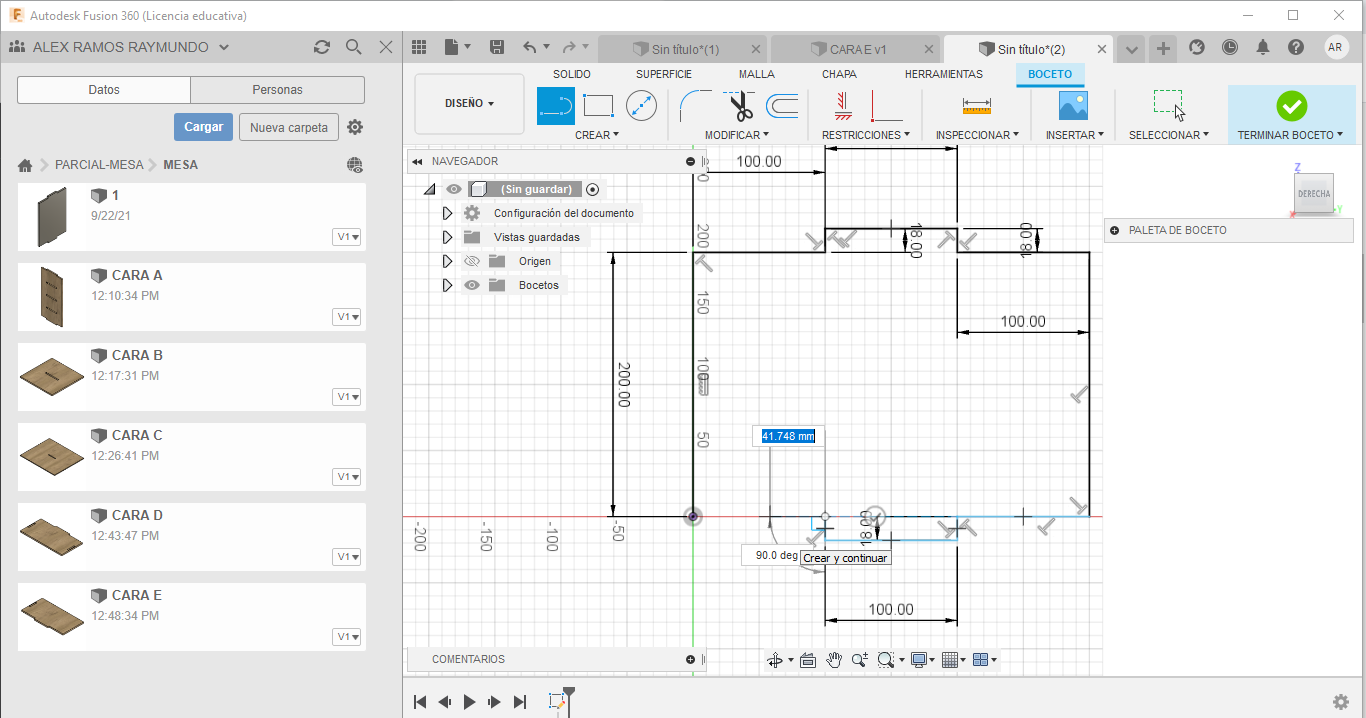Click the Nueva carpeta button
Screen dimensions: 1366x718
pyautogui.click(x=289, y=127)
